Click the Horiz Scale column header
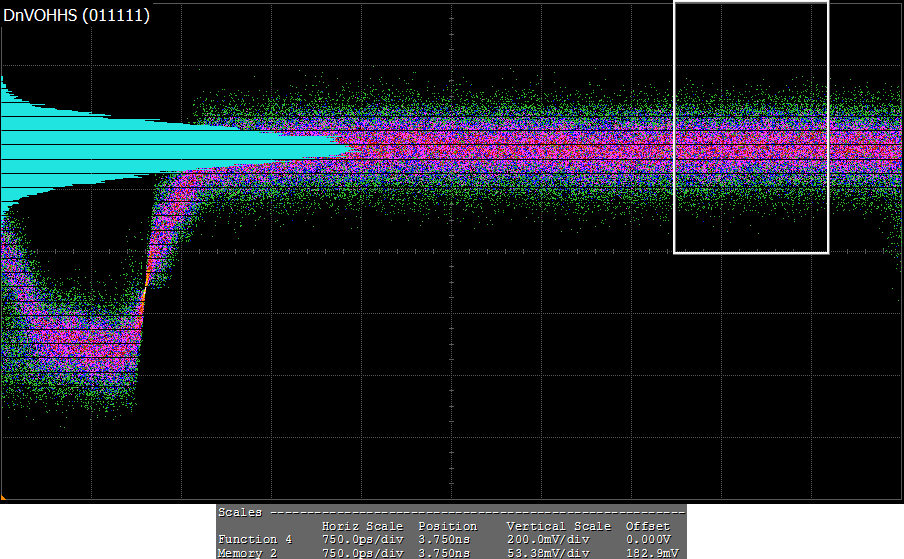This screenshot has width=904, height=559. [x=362, y=526]
